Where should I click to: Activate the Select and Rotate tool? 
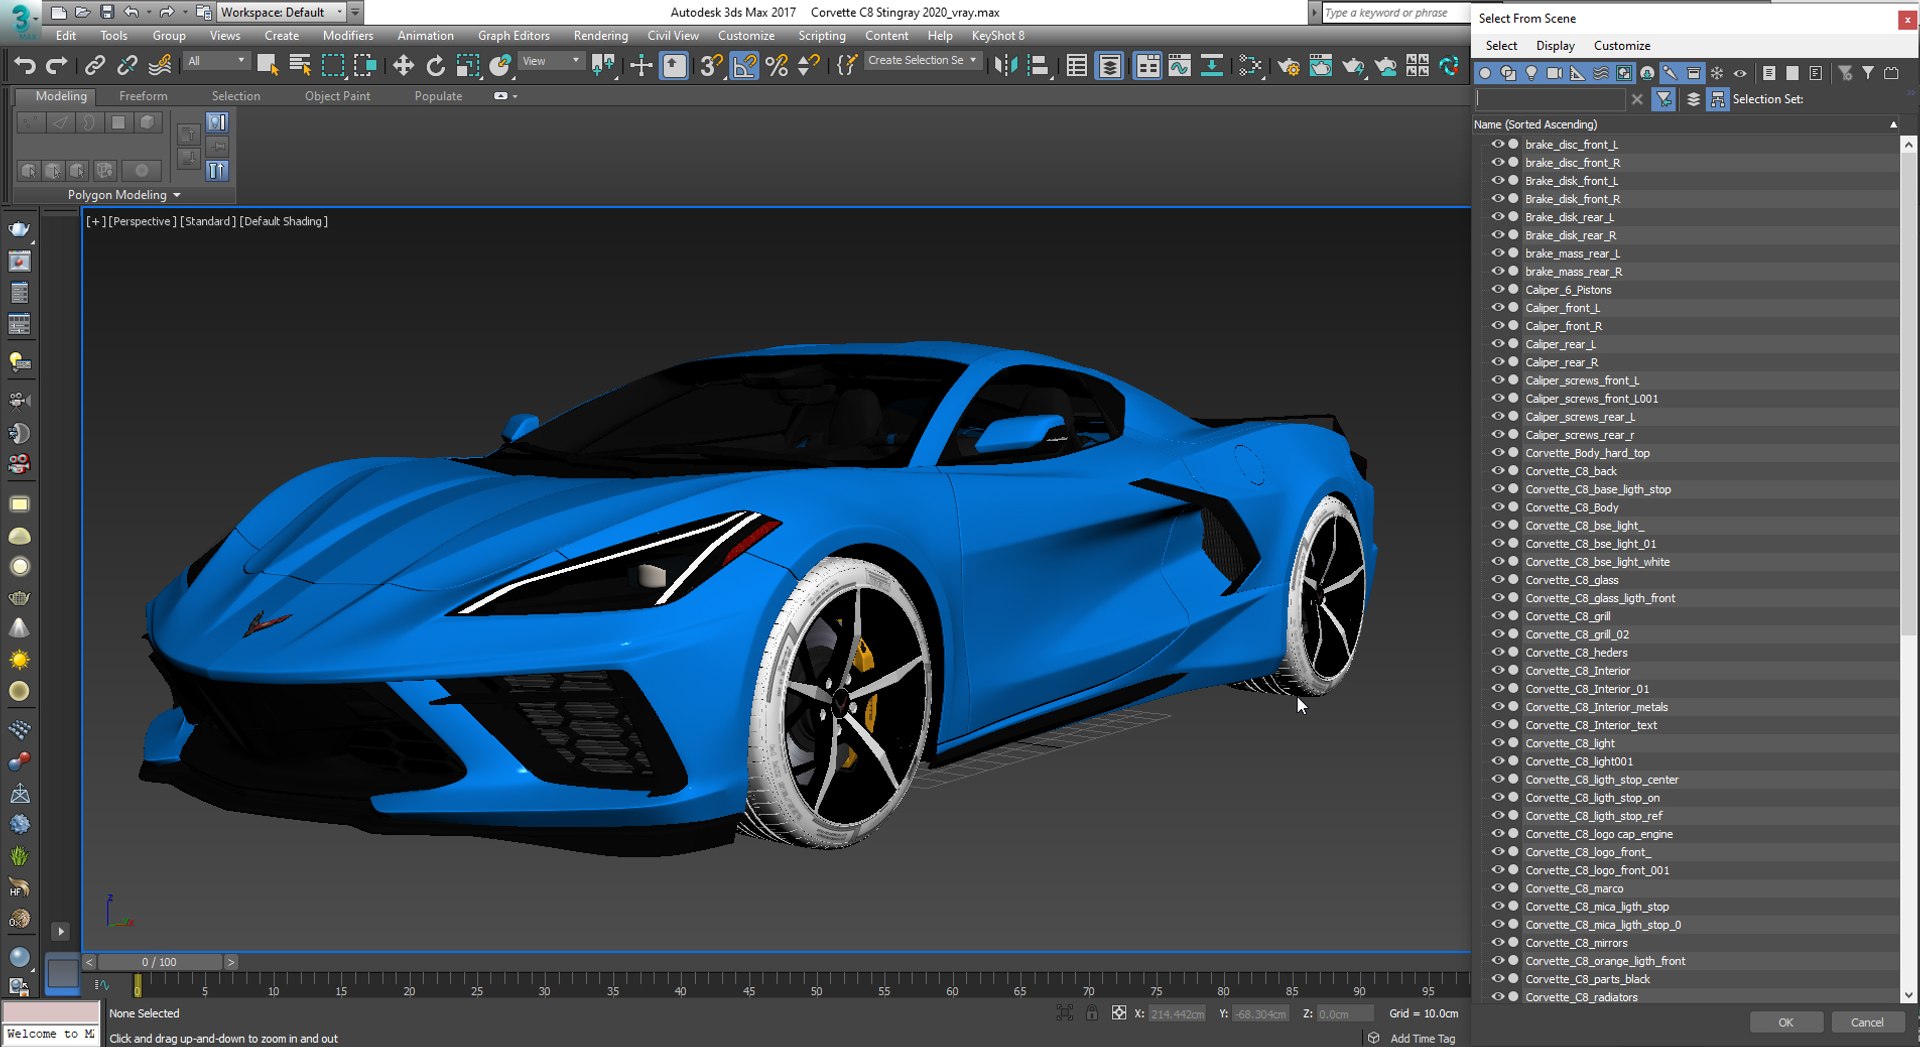tap(435, 66)
